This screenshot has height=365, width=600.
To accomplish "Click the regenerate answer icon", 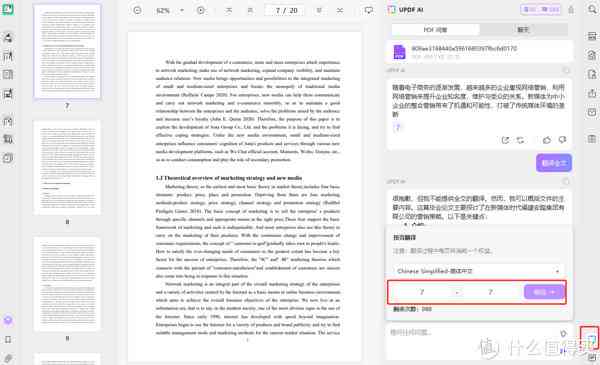I will click(521, 140).
